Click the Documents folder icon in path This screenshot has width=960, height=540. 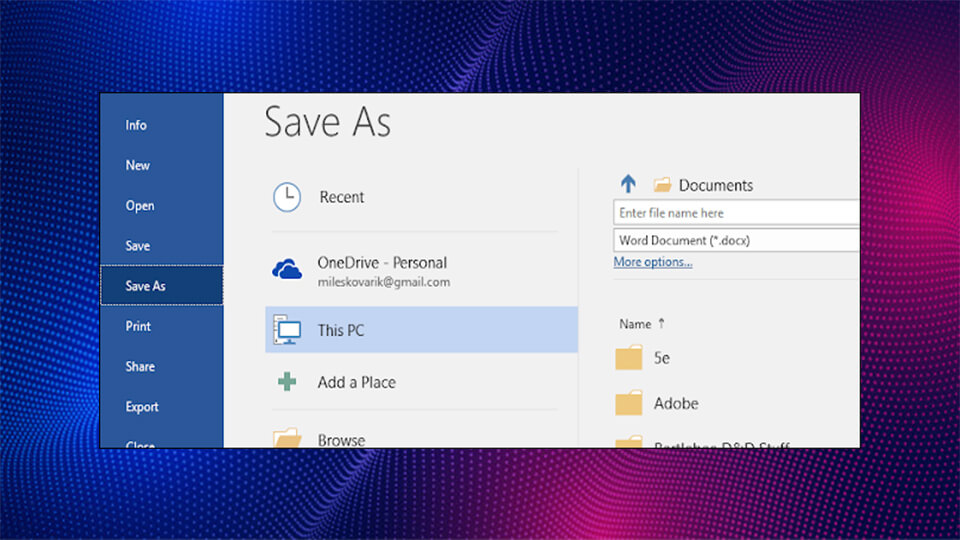(x=662, y=185)
